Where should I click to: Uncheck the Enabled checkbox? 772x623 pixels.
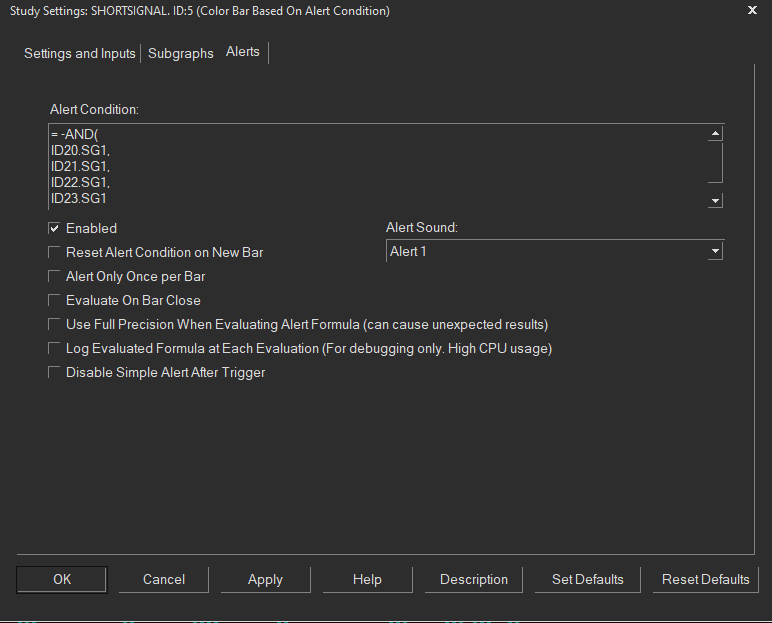pos(55,228)
